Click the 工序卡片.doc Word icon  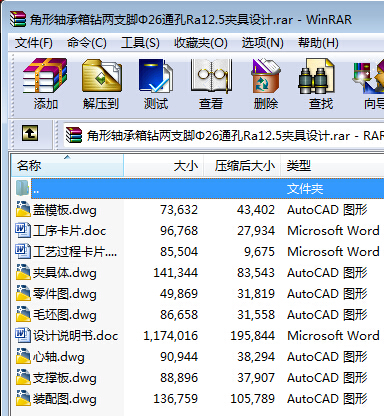point(23,230)
